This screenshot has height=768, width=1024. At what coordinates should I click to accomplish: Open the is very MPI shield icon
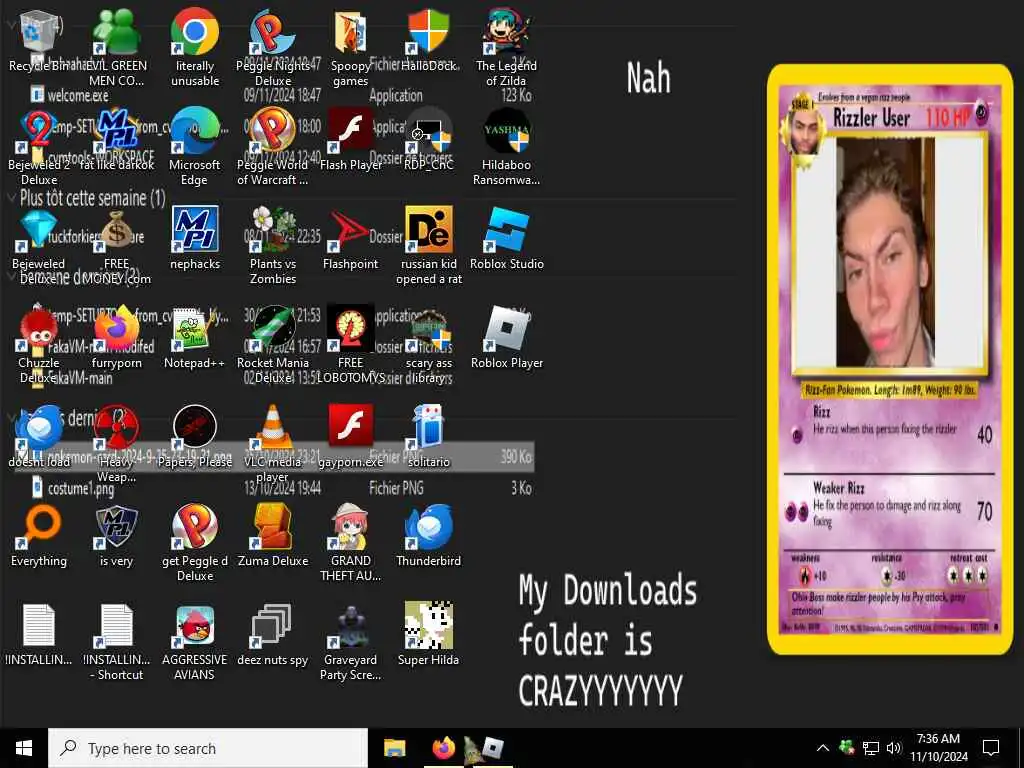(x=116, y=528)
